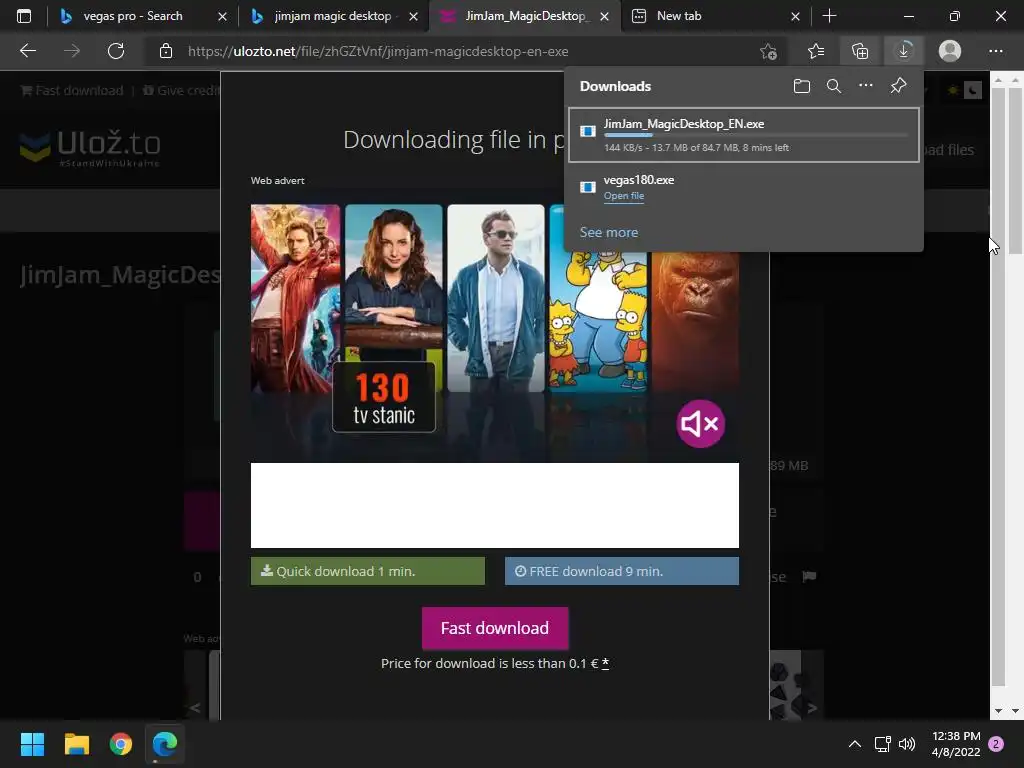
Task: Click the Simpsons poster in advert
Action: click(598, 321)
